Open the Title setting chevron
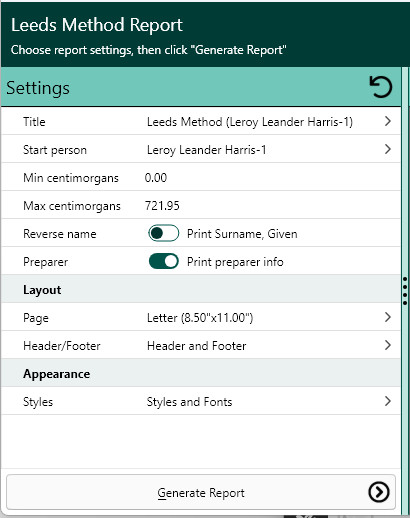The image size is (410, 518). click(387, 121)
